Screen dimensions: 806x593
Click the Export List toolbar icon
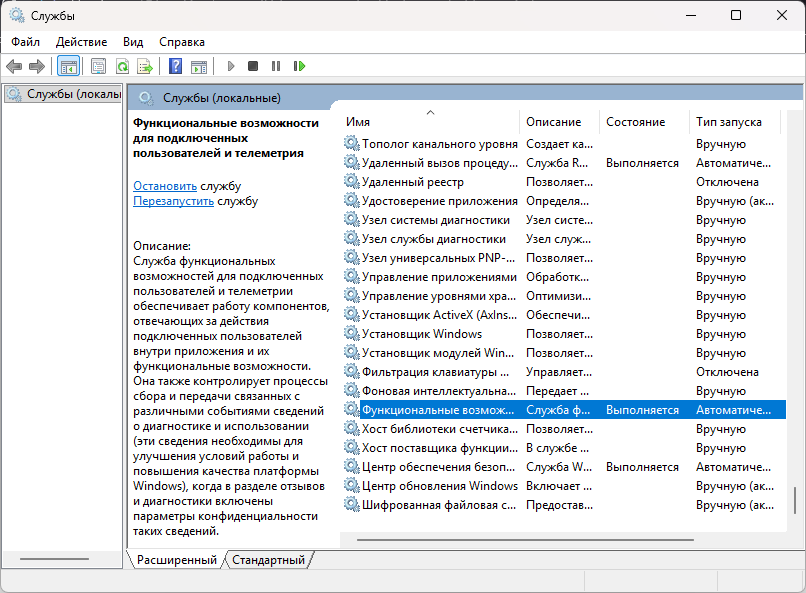pyautogui.click(x=145, y=66)
